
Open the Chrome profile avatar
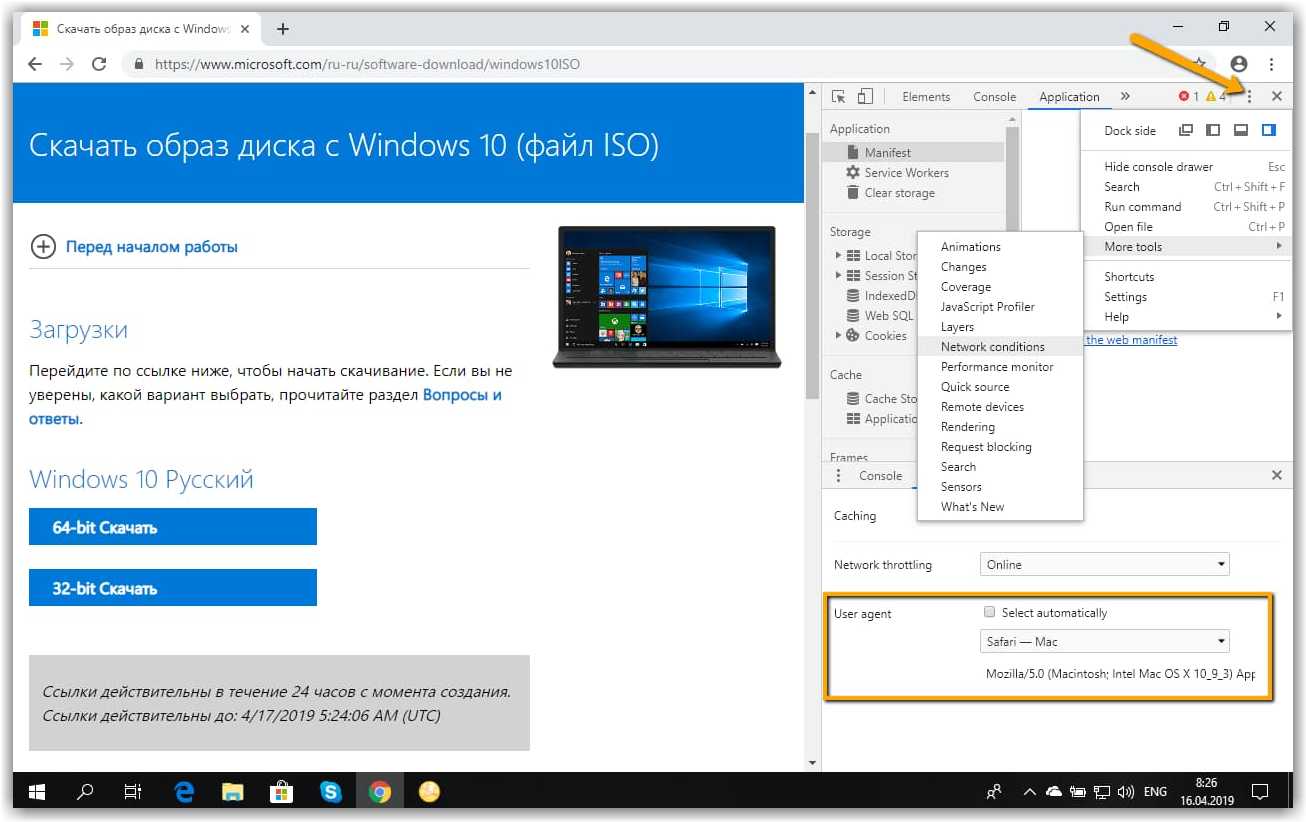[1240, 64]
